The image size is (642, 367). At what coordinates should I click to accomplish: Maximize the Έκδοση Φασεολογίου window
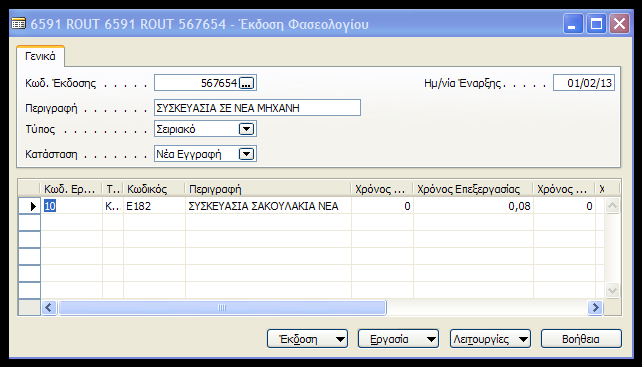click(x=596, y=24)
